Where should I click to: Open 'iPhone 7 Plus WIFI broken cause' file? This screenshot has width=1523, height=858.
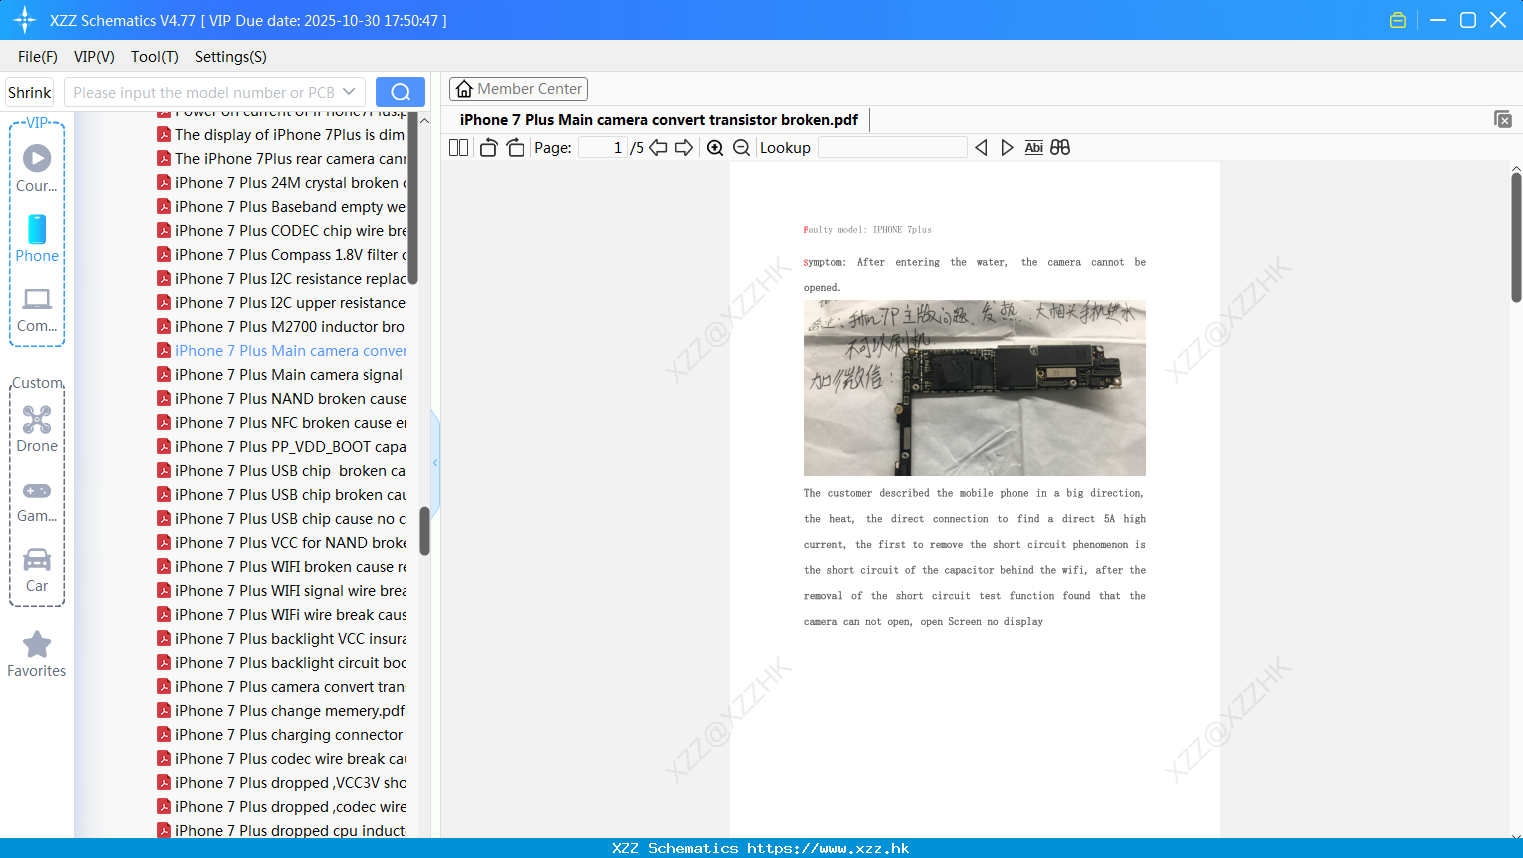point(290,567)
